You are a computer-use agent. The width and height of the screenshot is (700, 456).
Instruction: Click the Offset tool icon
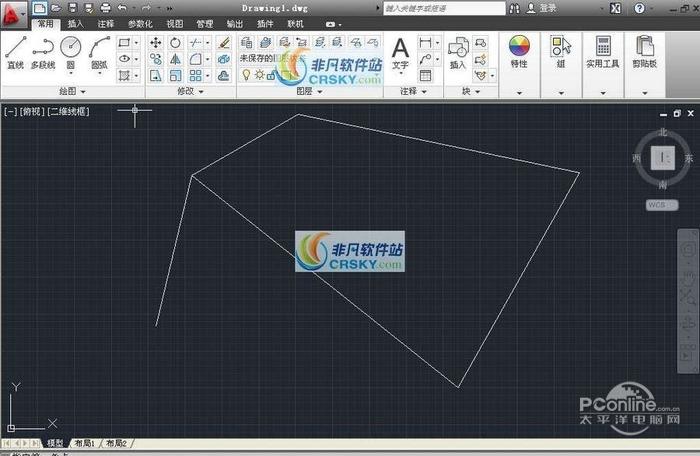(224, 75)
